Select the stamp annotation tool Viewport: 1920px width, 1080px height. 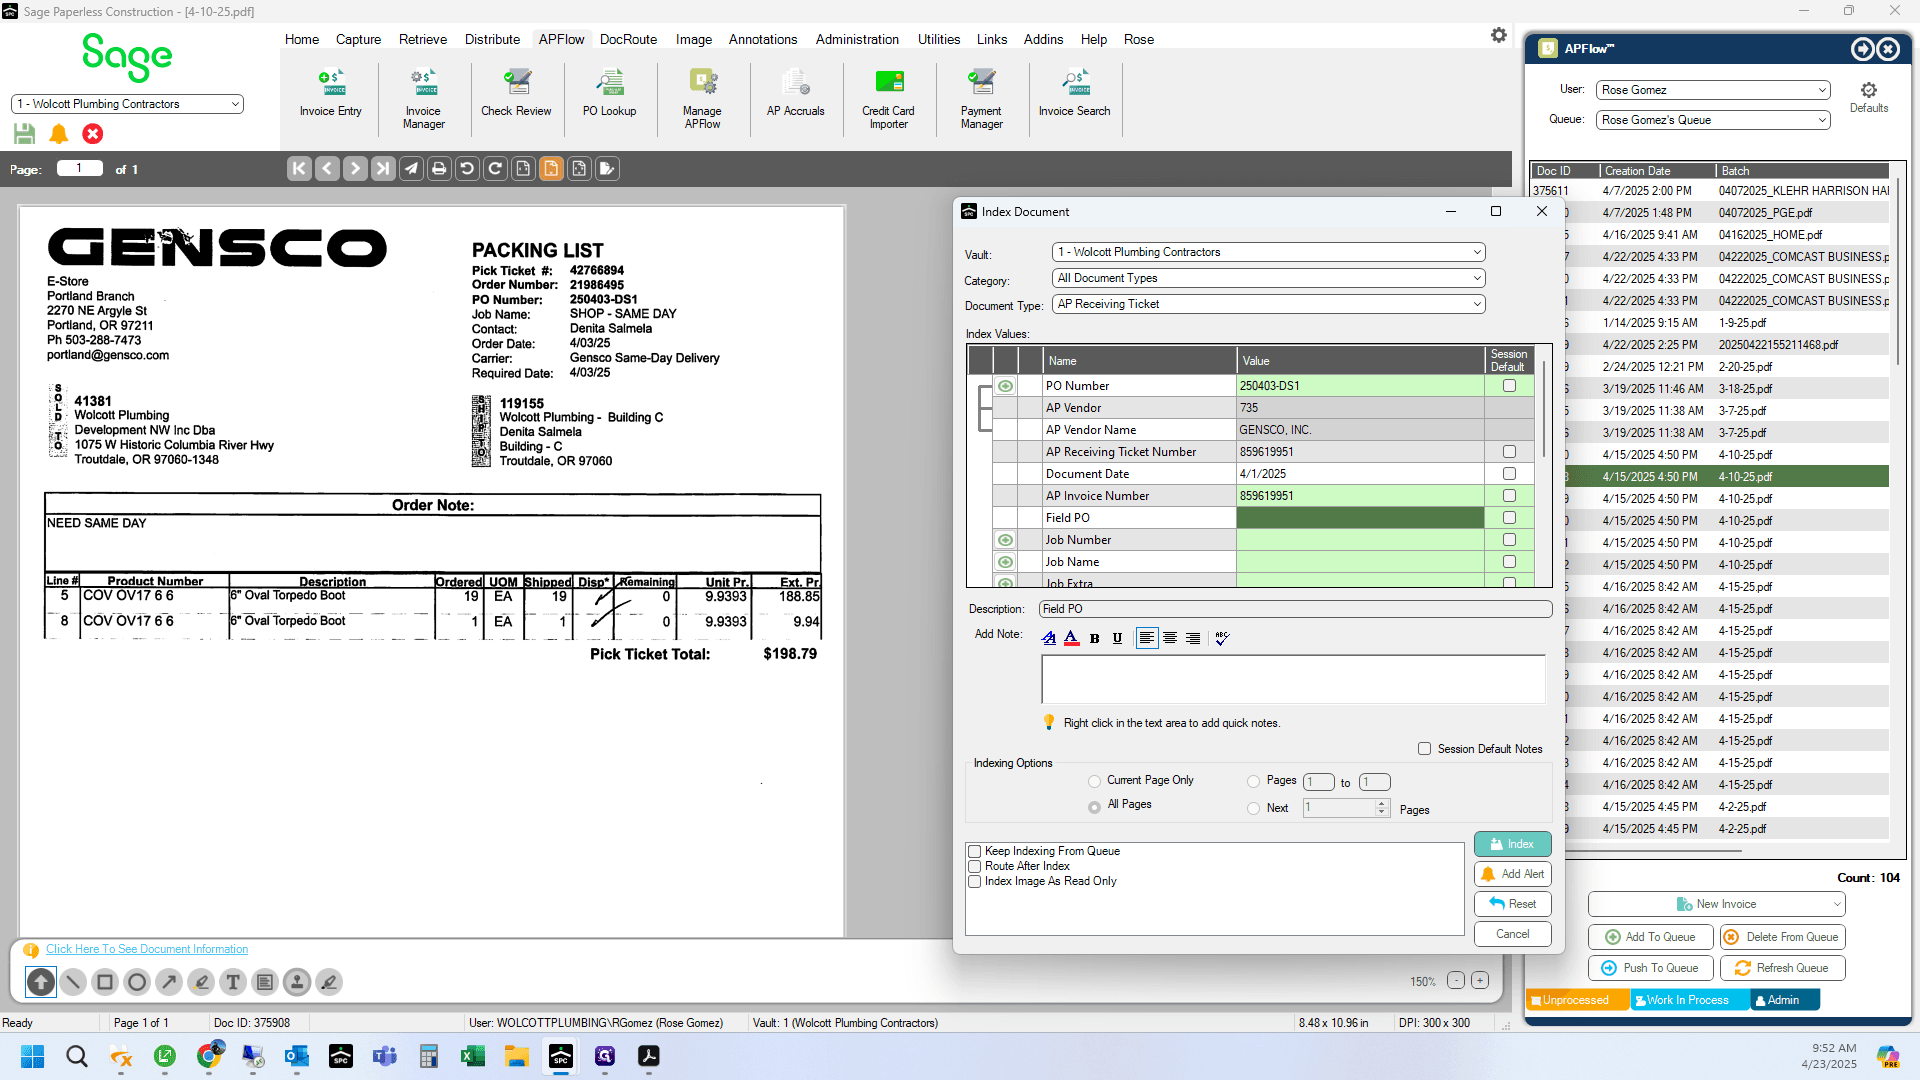[x=297, y=982]
